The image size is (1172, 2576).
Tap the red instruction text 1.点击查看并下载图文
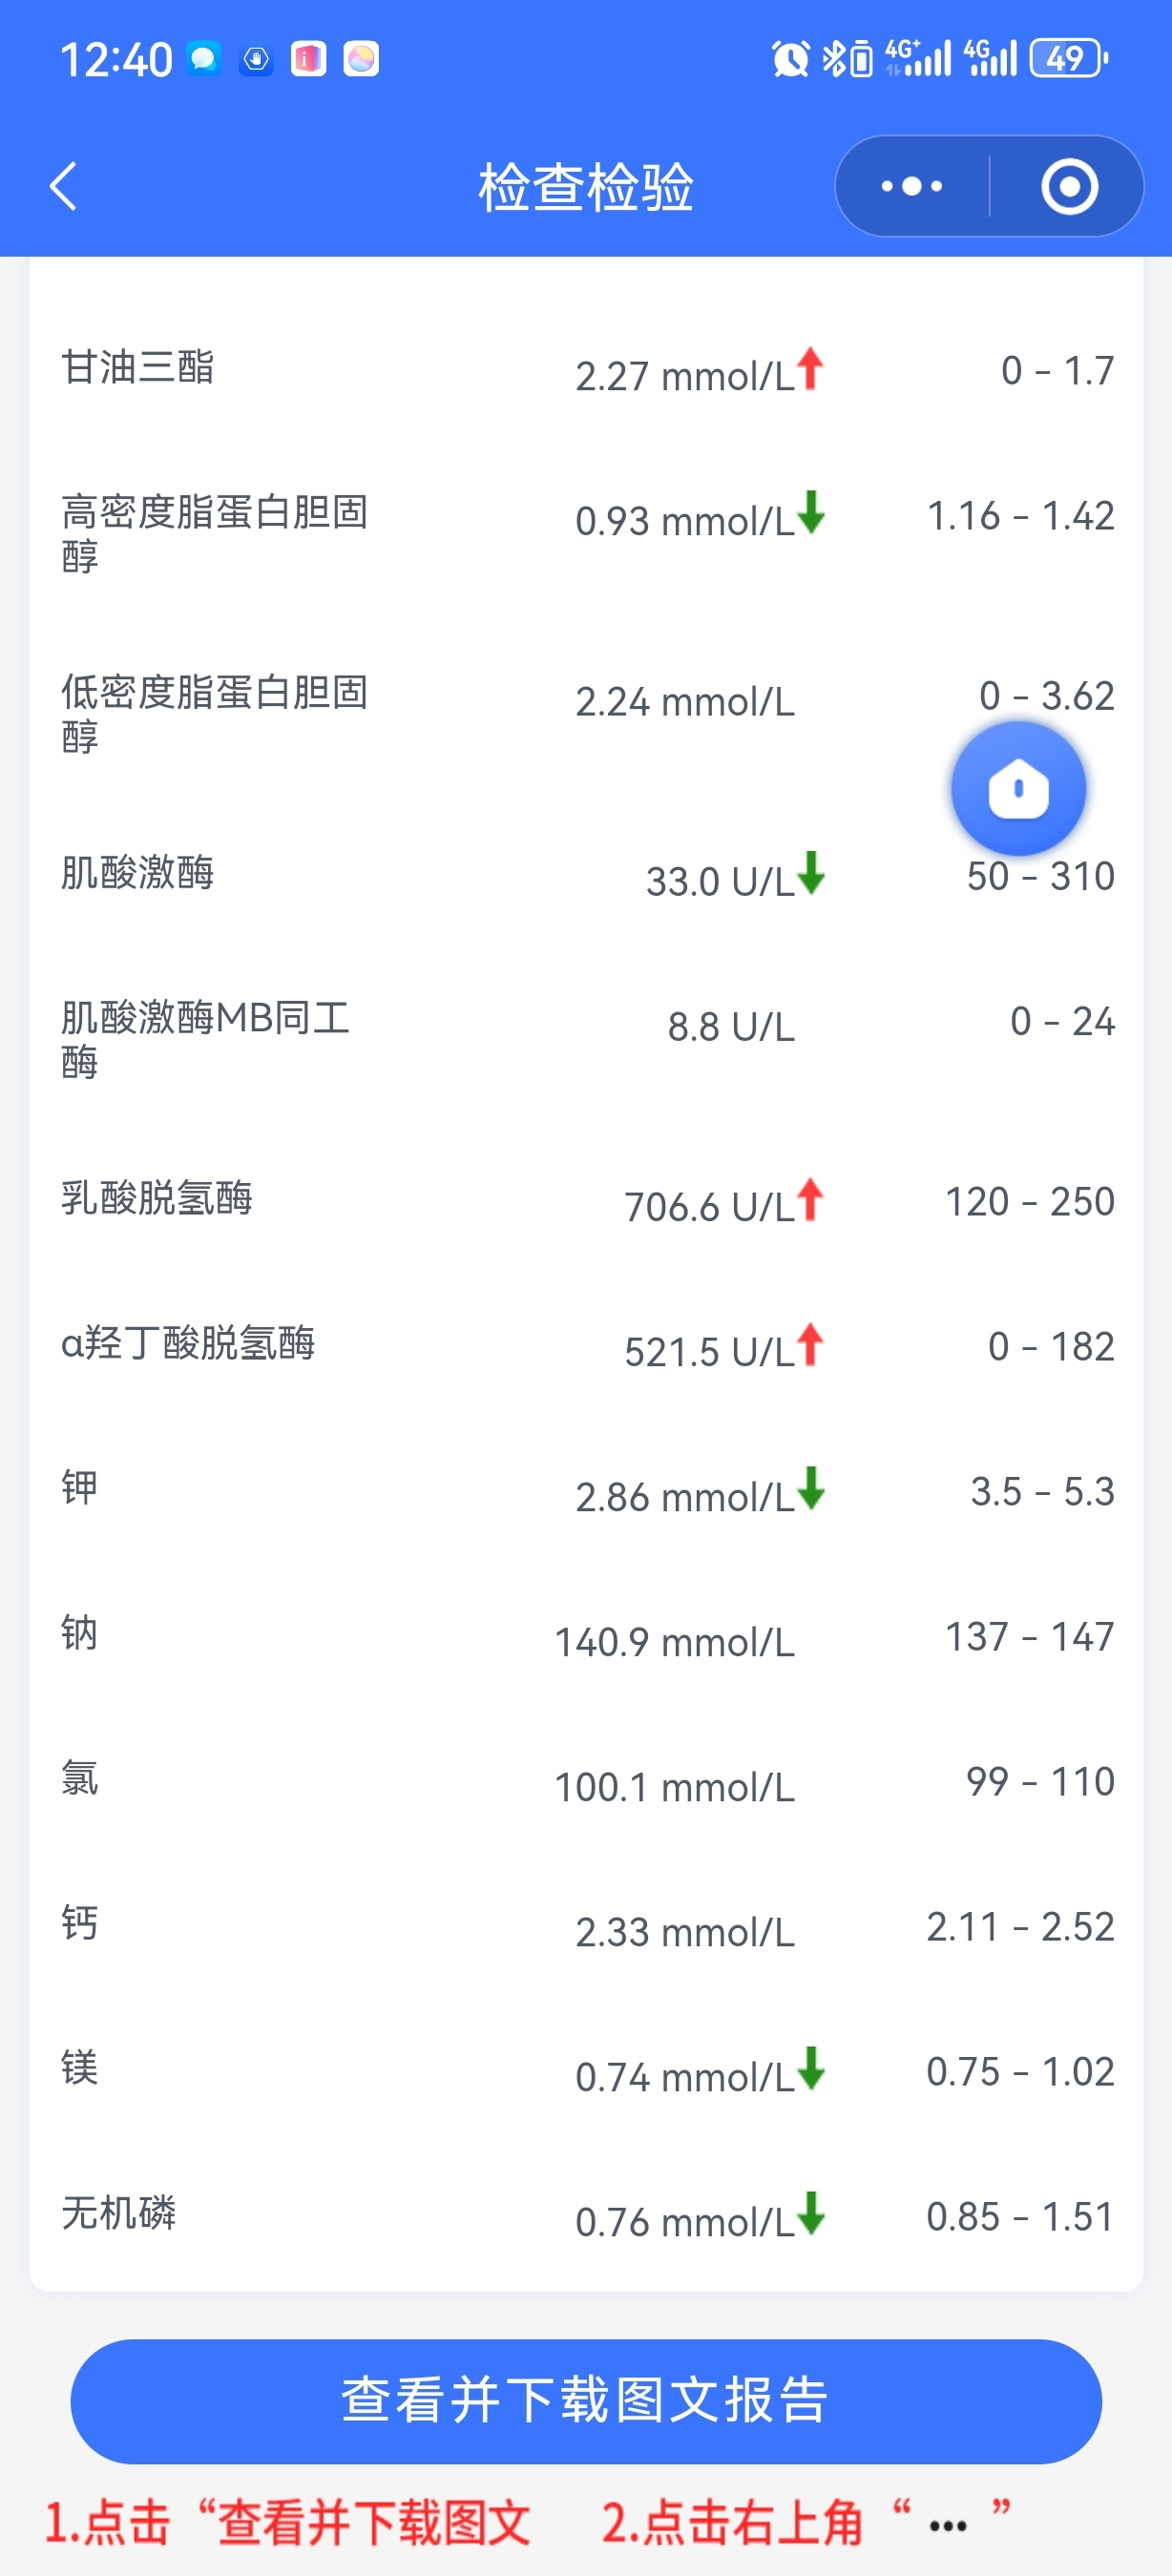288,2521
